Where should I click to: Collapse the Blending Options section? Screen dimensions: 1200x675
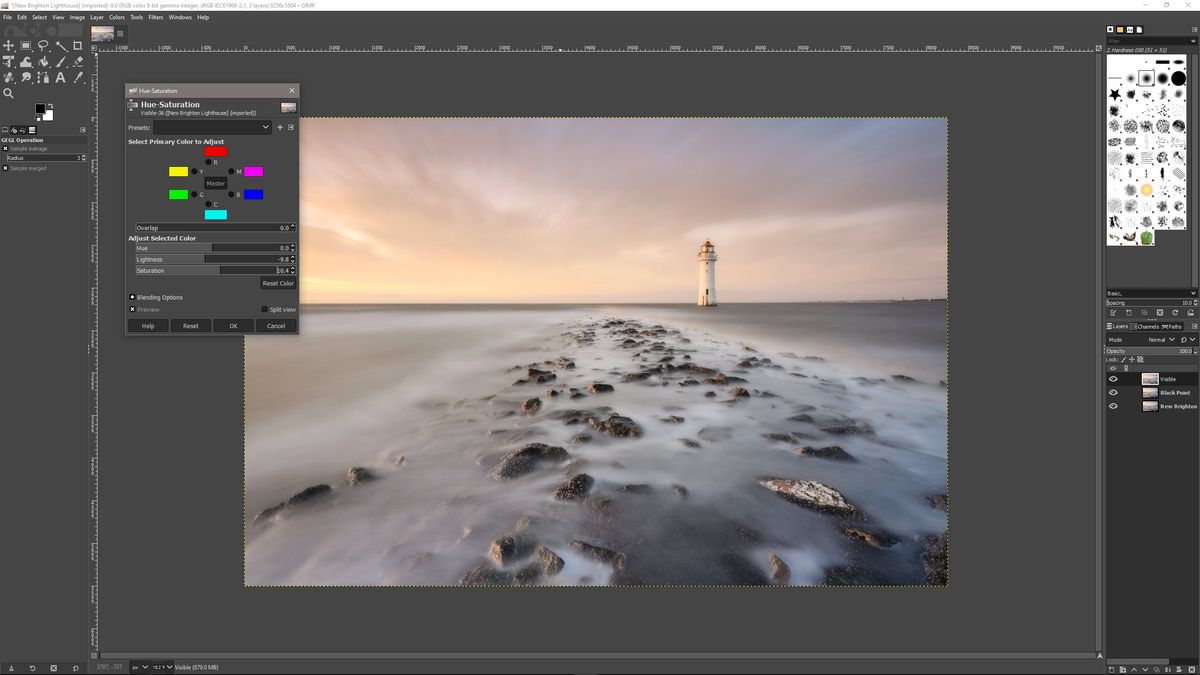tap(131, 297)
